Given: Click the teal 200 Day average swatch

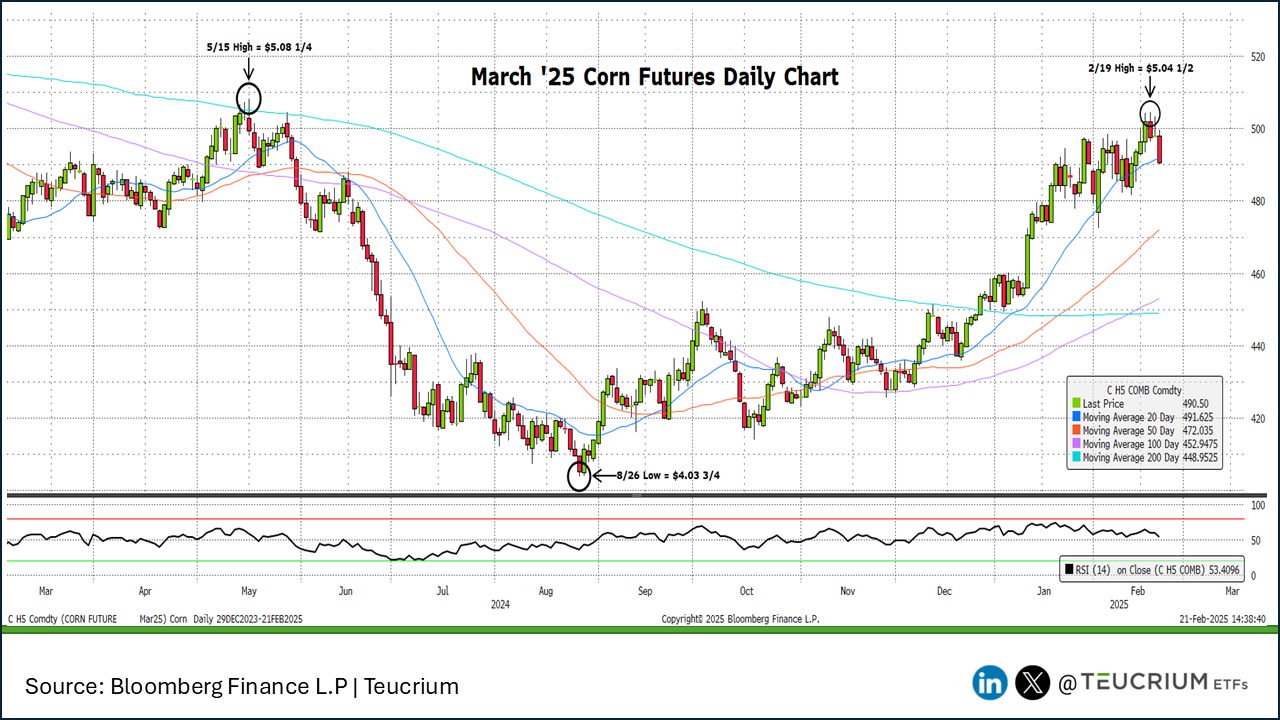Looking at the screenshot, I should pyautogui.click(x=1075, y=457).
